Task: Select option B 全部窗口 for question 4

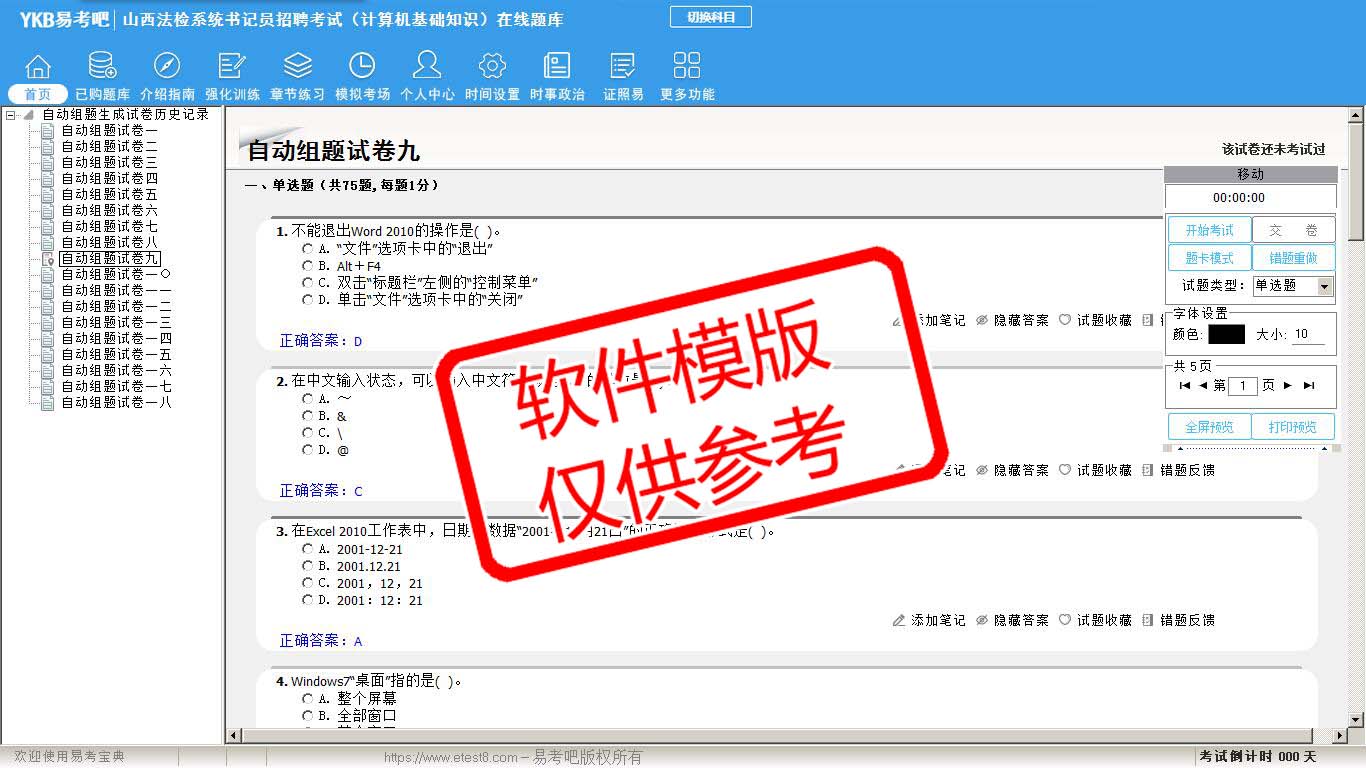Action: click(308, 715)
